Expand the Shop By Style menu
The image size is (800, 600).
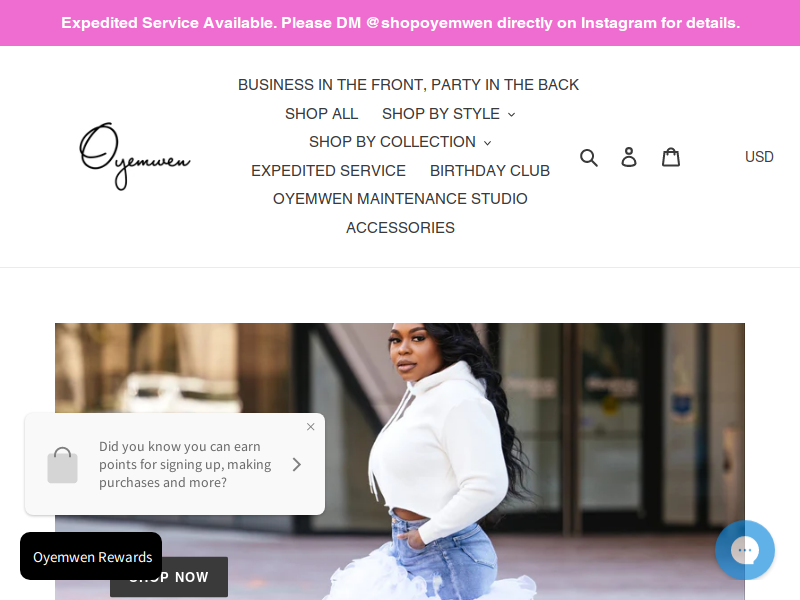pyautogui.click(x=448, y=114)
